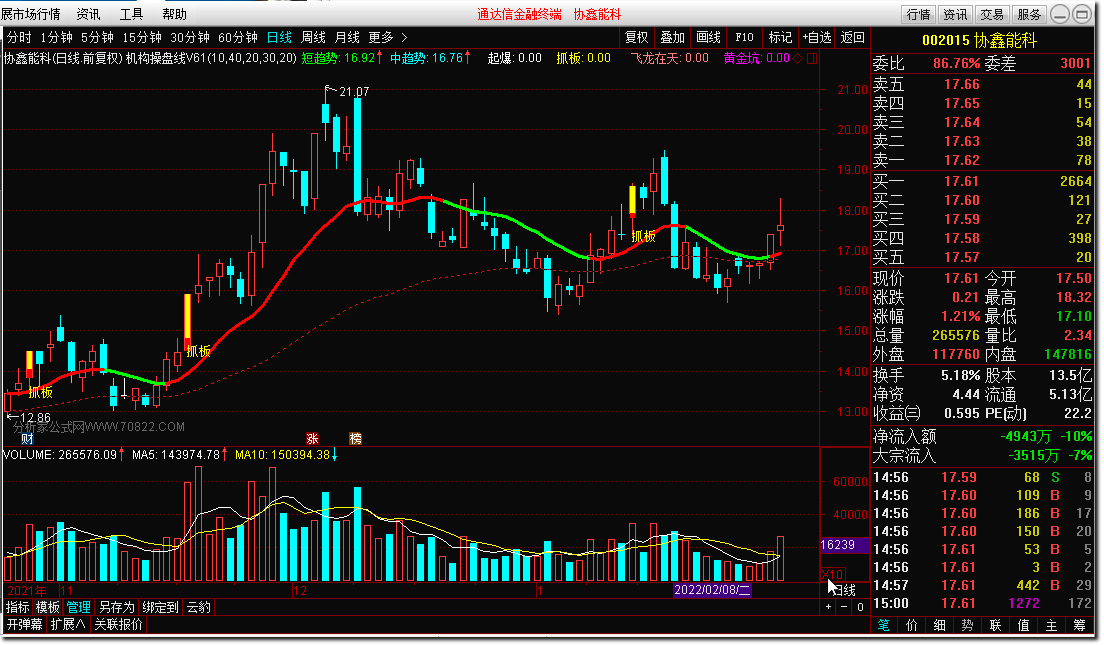Click the 关联报价 linked quotes button
This screenshot has height=645, width=1104.
point(118,624)
